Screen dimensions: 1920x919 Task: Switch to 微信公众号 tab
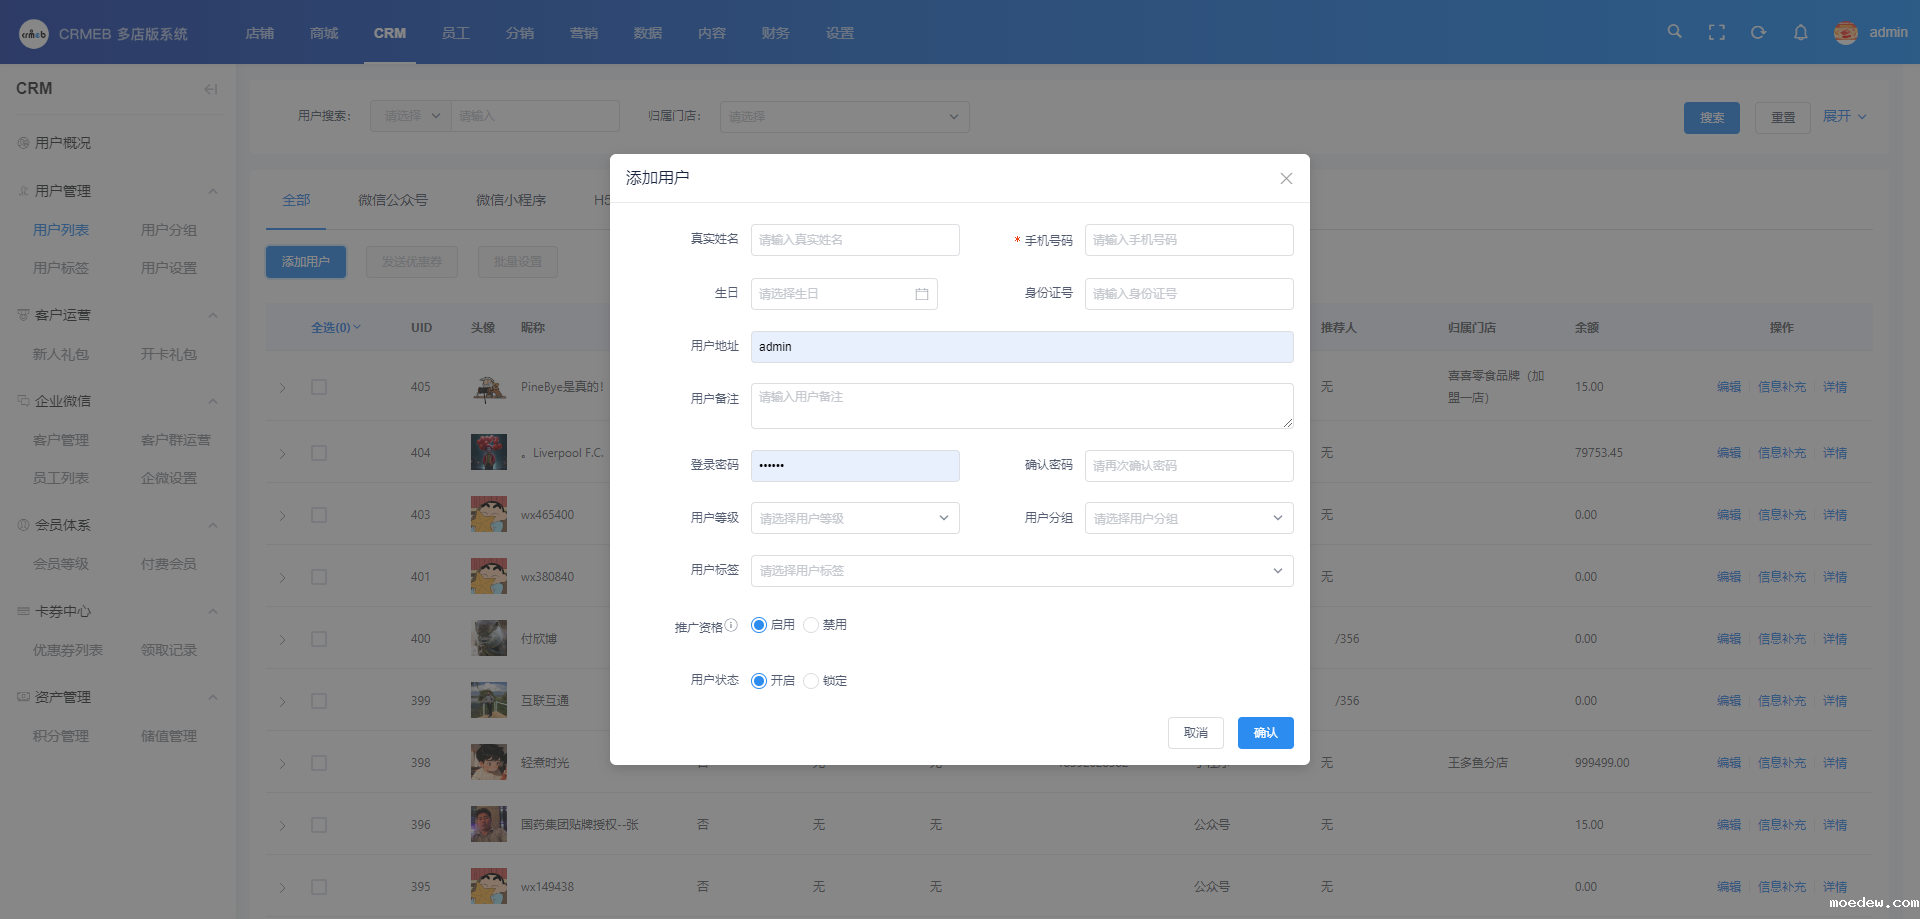393,200
